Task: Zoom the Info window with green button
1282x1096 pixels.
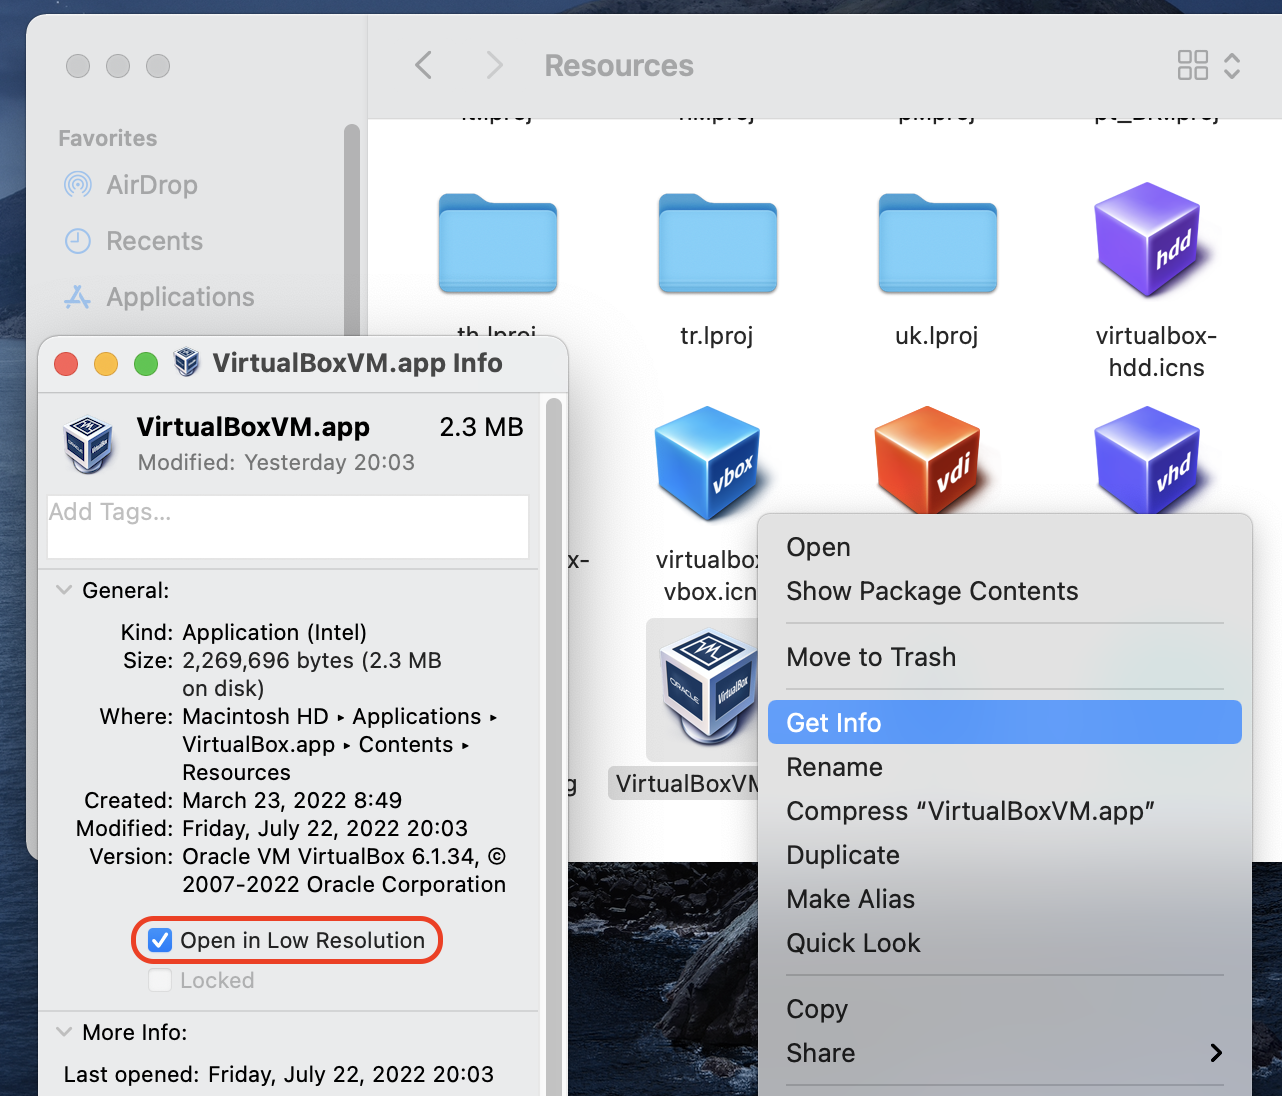Action: pyautogui.click(x=146, y=363)
